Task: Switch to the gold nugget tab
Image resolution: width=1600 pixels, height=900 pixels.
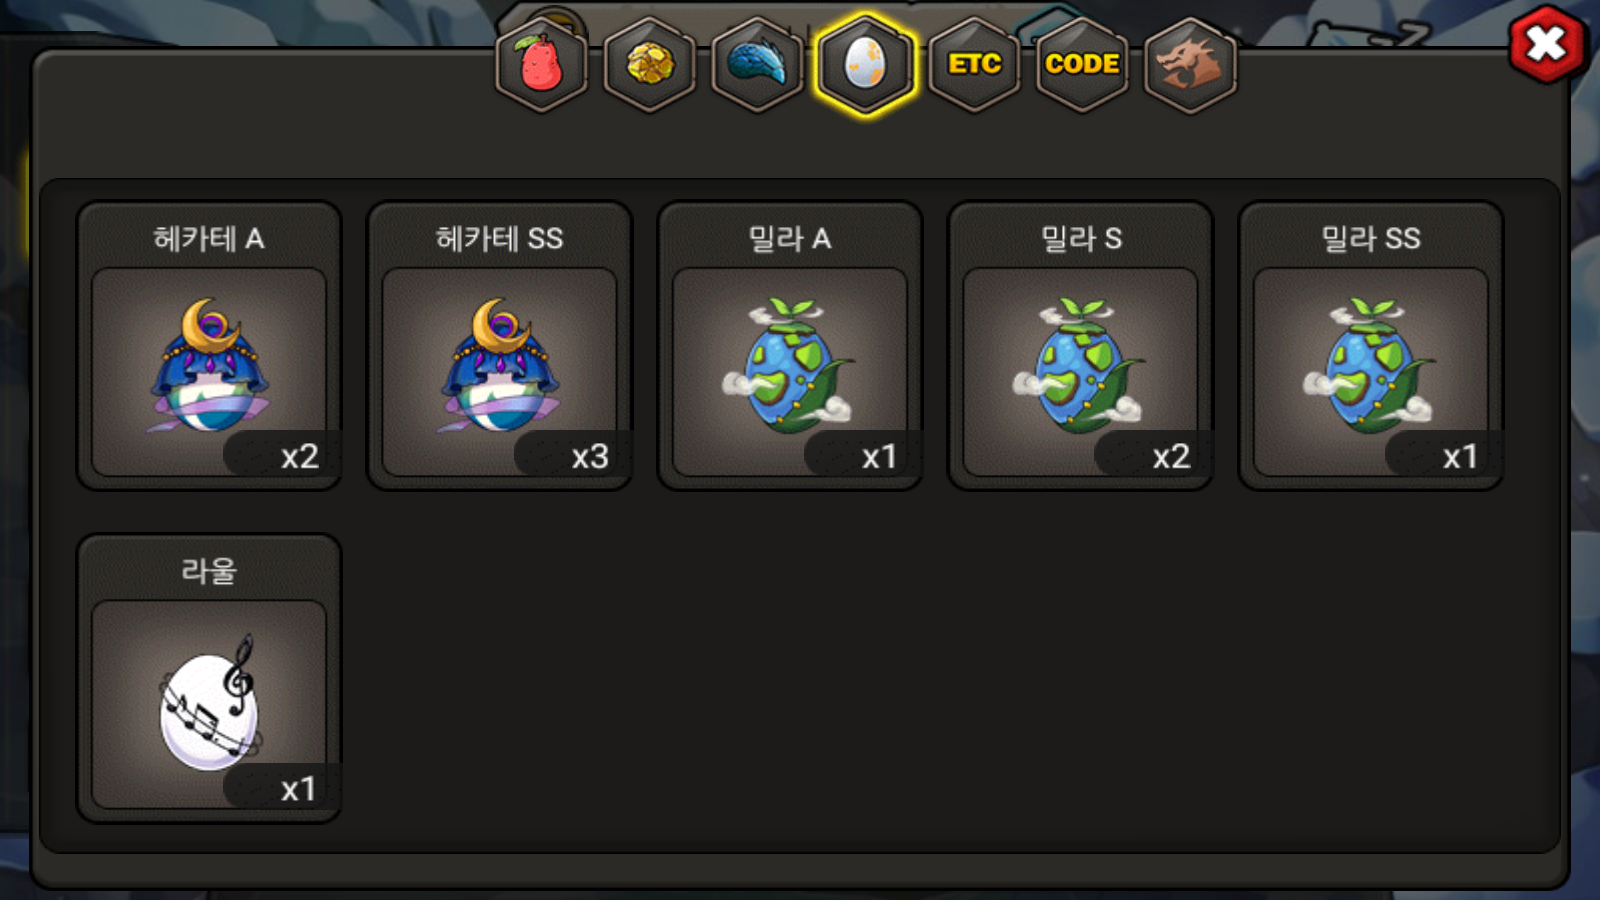Action: [x=650, y=65]
